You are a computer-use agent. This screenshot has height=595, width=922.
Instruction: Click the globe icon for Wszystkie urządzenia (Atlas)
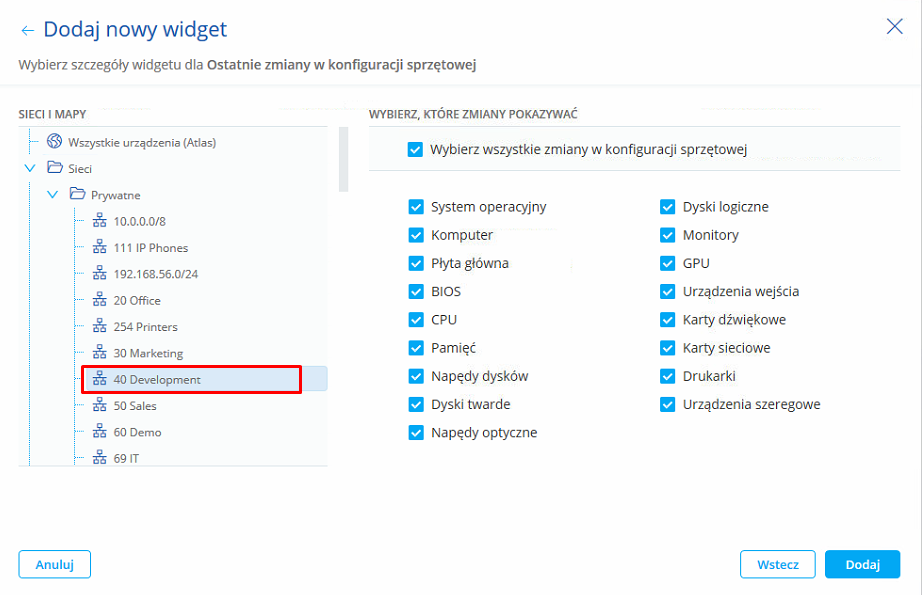pyautogui.click(x=54, y=142)
